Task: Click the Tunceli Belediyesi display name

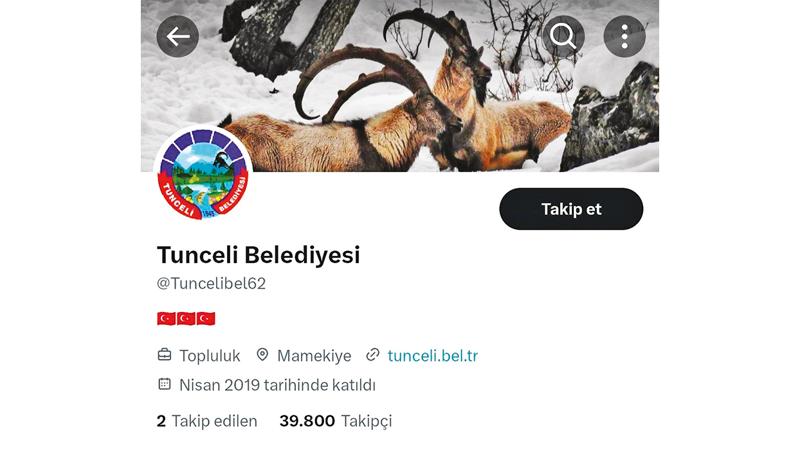Action: (259, 255)
